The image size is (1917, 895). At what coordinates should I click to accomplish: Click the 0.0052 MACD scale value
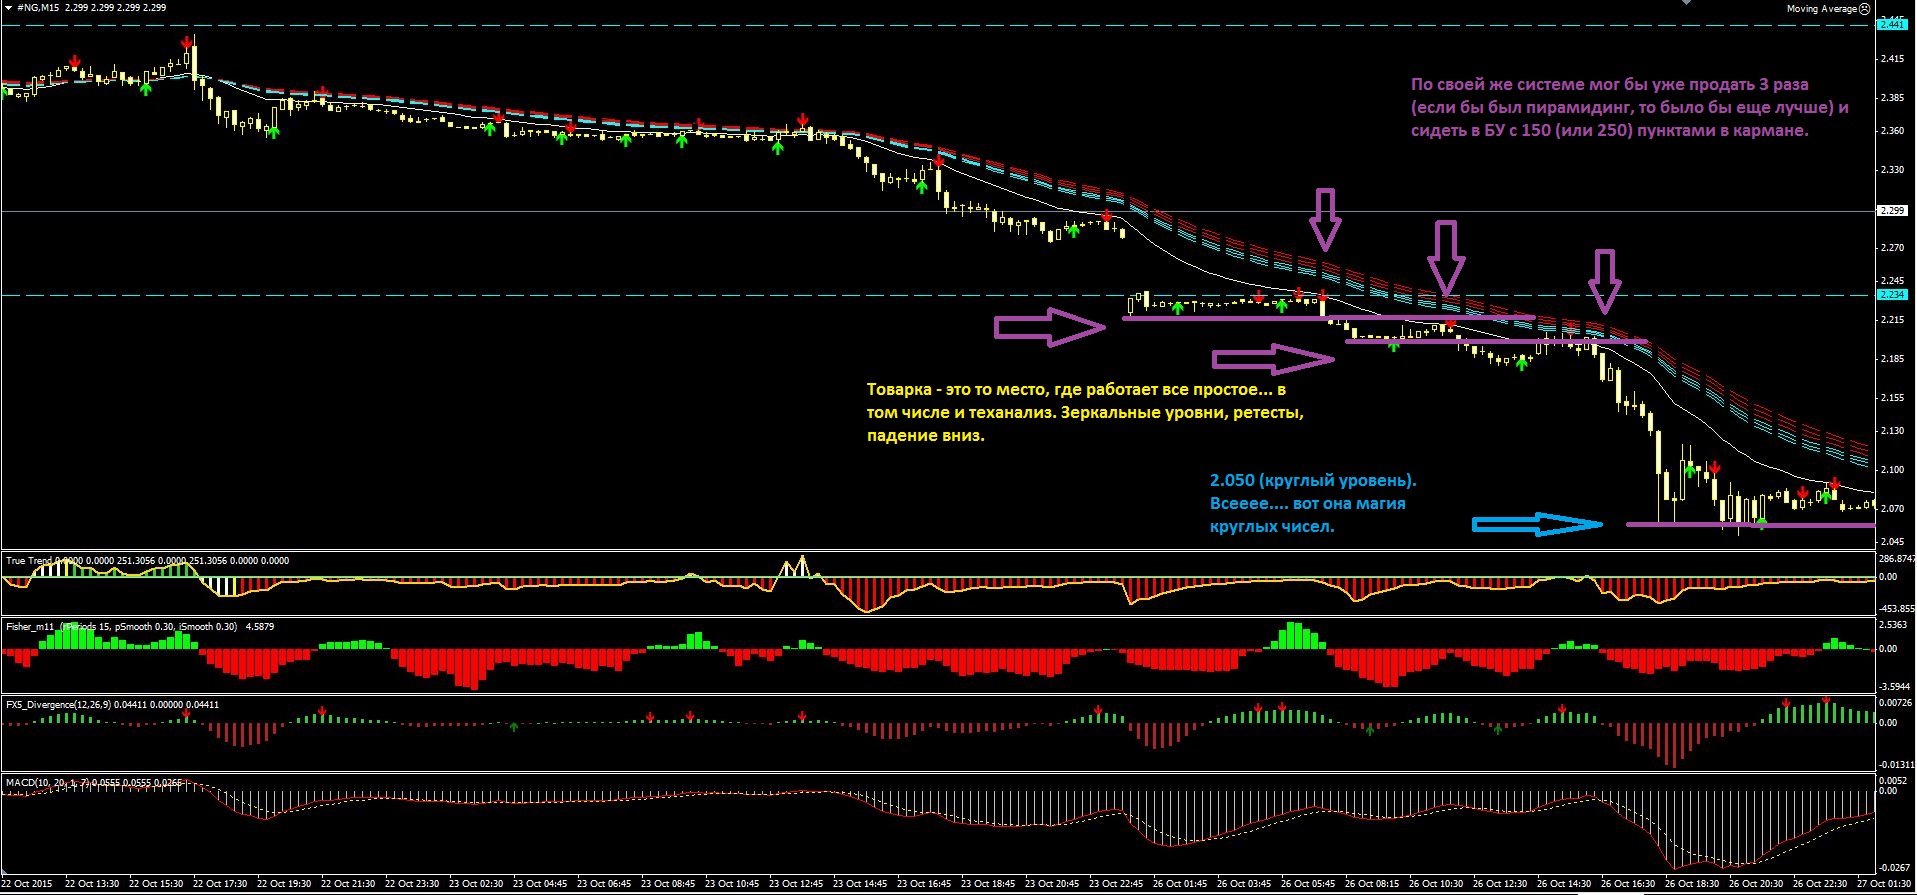point(1894,780)
